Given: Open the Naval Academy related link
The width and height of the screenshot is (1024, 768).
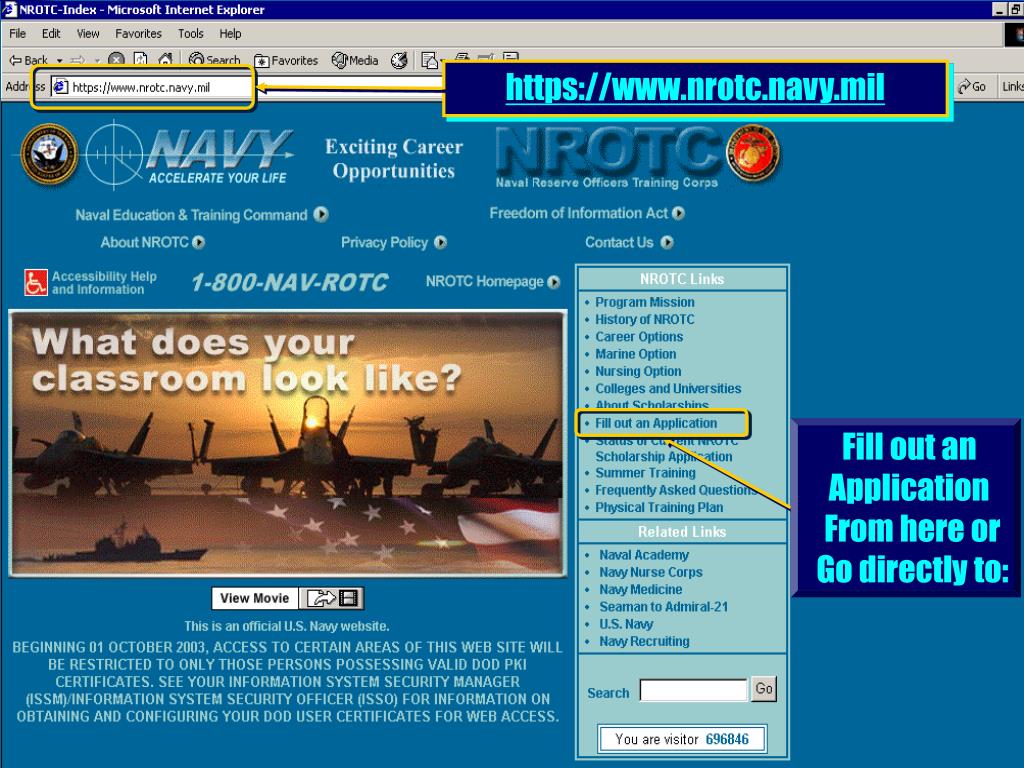Looking at the screenshot, I should point(644,555).
